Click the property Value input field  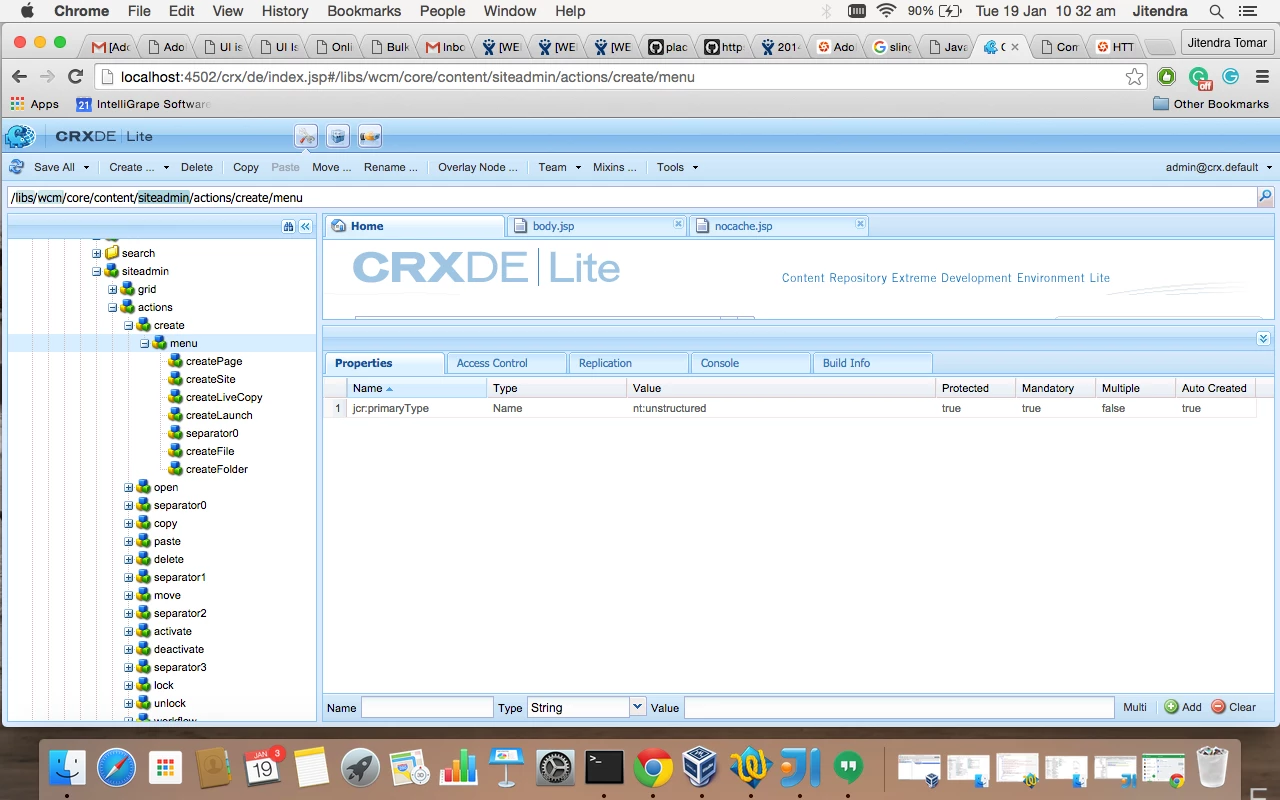click(899, 707)
